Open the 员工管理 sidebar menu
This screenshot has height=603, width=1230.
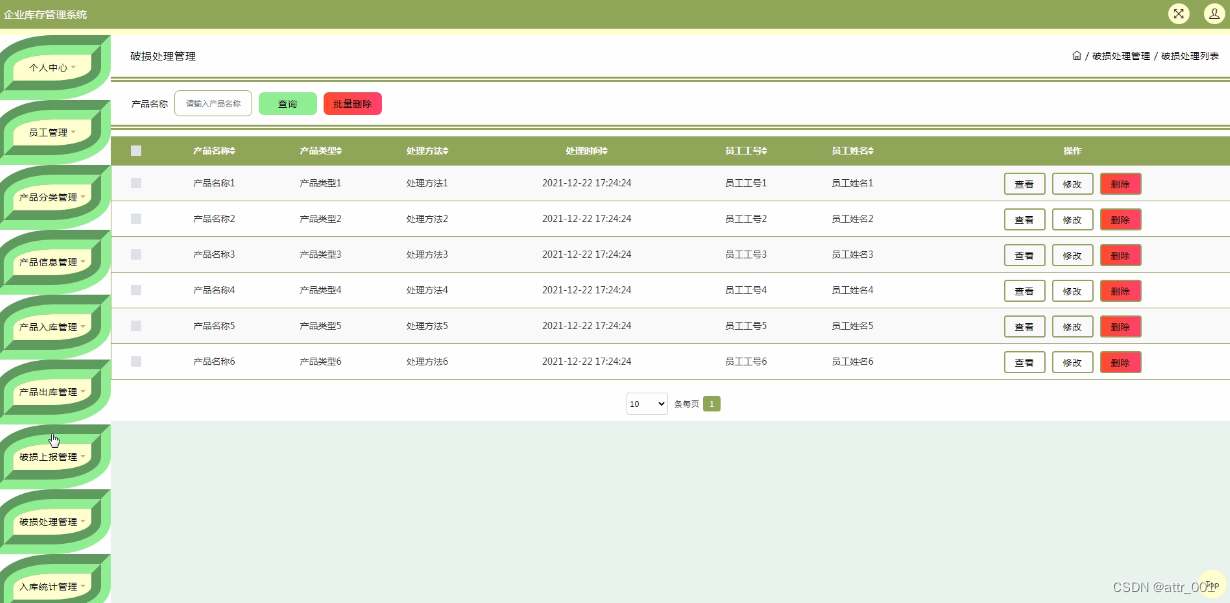(x=54, y=132)
